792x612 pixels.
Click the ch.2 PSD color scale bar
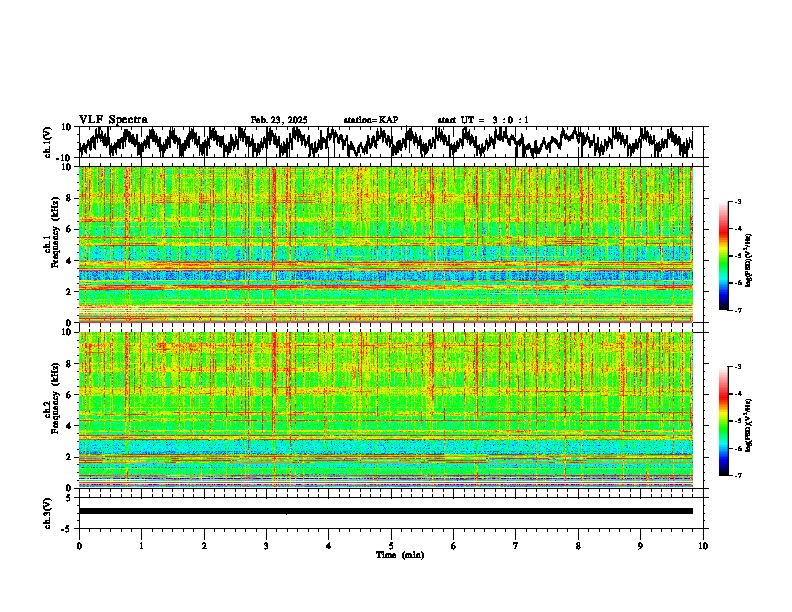click(x=724, y=421)
